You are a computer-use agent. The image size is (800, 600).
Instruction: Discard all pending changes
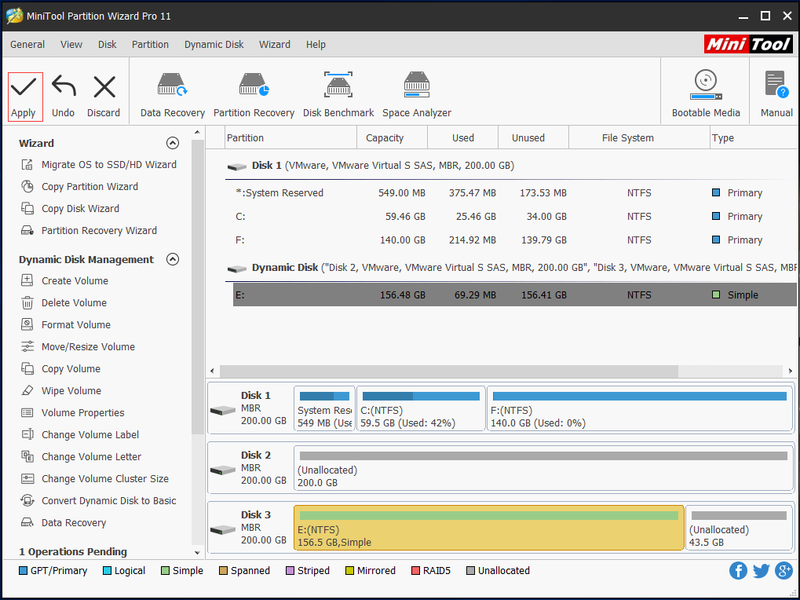[104, 97]
